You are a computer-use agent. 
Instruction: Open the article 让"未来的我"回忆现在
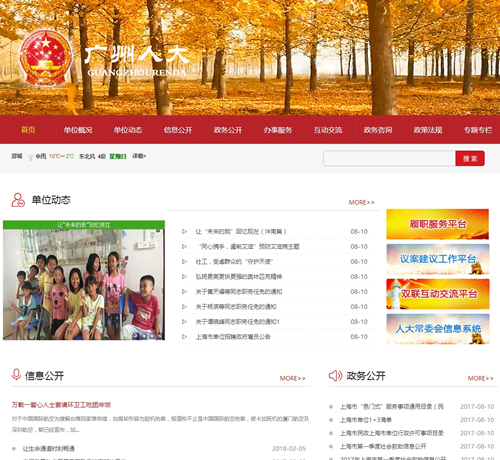(241, 231)
